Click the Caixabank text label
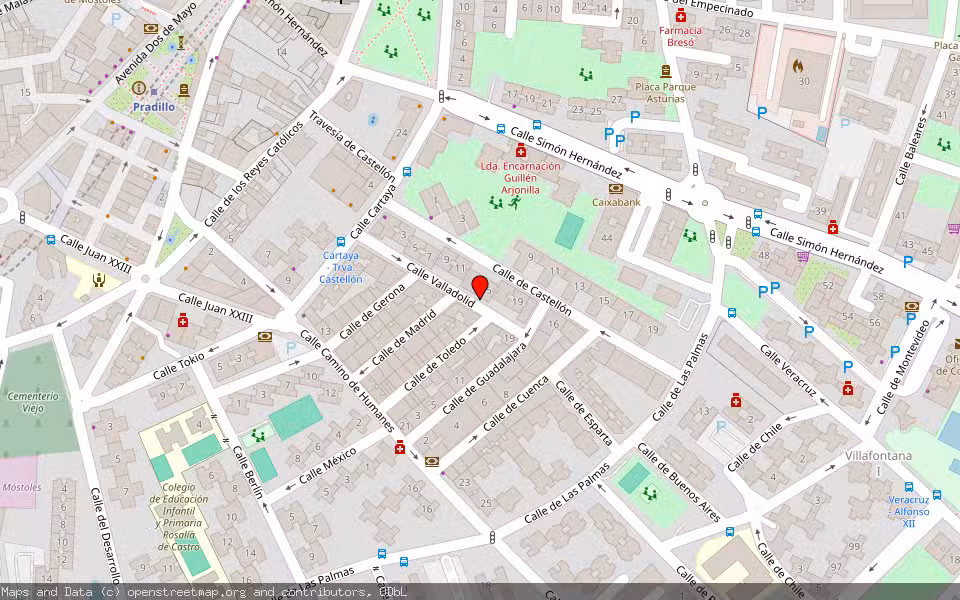The width and height of the screenshot is (960, 600). (616, 202)
